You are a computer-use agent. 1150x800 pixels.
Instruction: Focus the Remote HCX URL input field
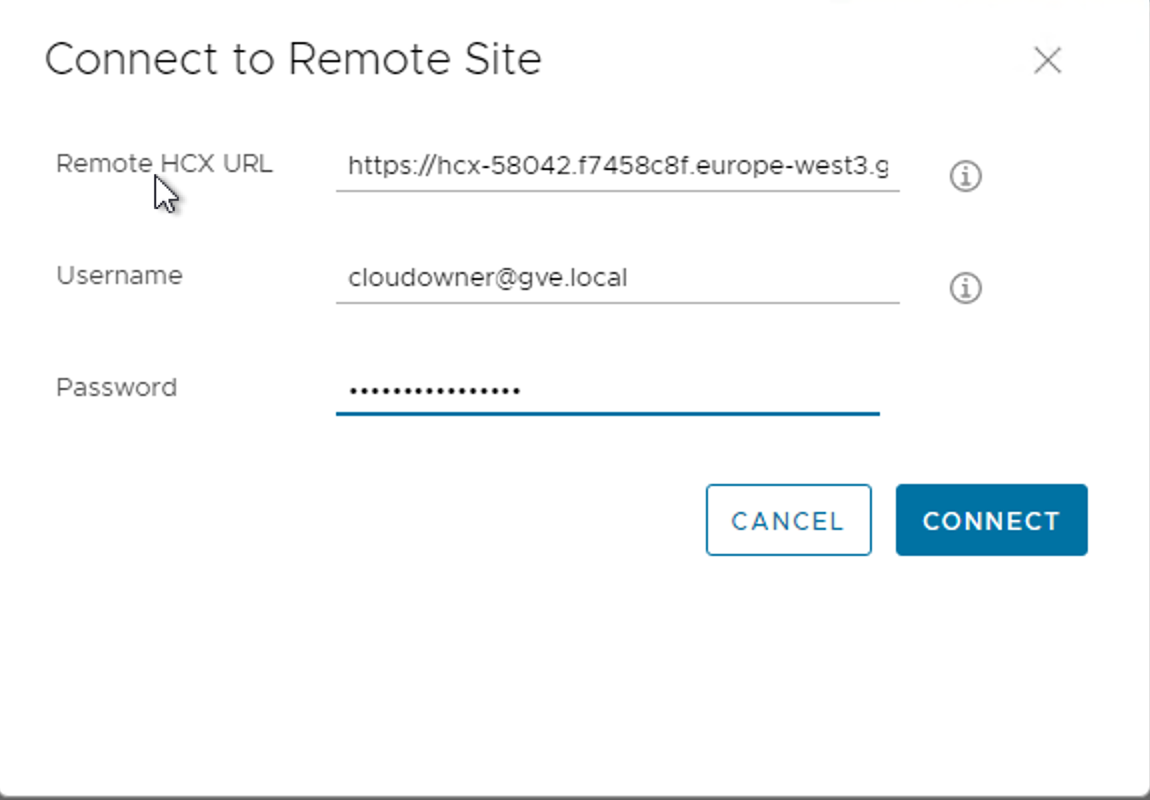click(x=617, y=166)
